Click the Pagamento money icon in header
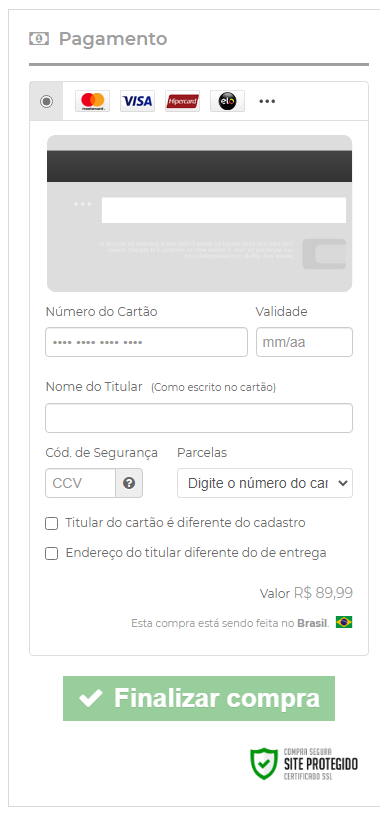 click(x=39, y=39)
